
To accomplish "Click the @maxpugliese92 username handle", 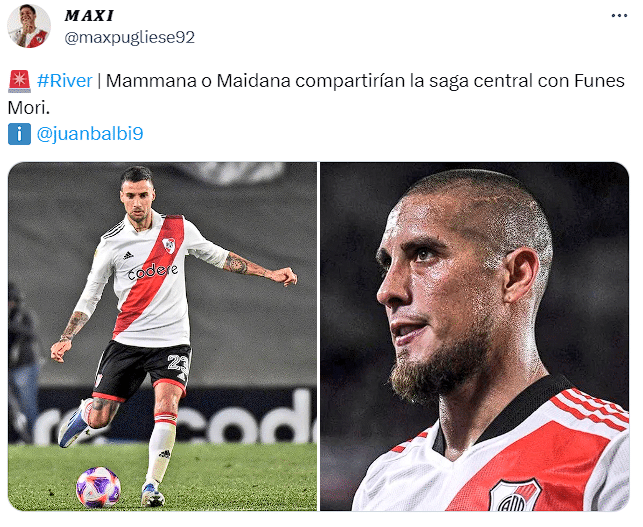I will point(130,37).
